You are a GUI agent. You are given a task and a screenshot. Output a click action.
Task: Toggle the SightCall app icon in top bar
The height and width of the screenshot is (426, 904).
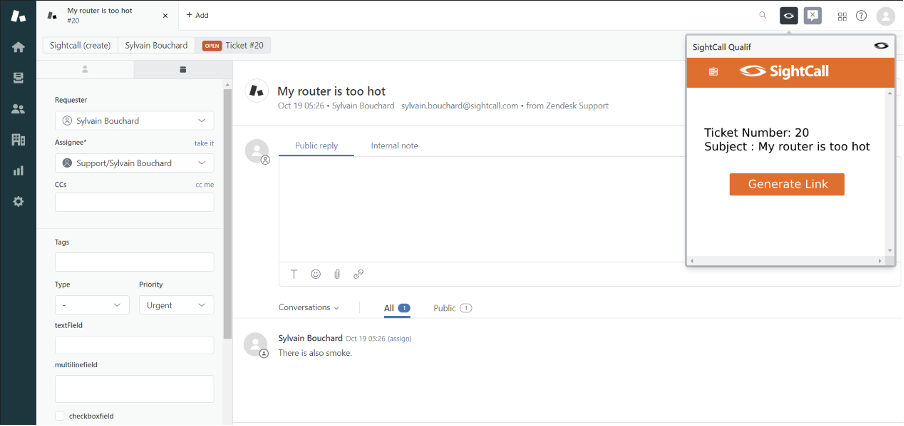click(789, 16)
